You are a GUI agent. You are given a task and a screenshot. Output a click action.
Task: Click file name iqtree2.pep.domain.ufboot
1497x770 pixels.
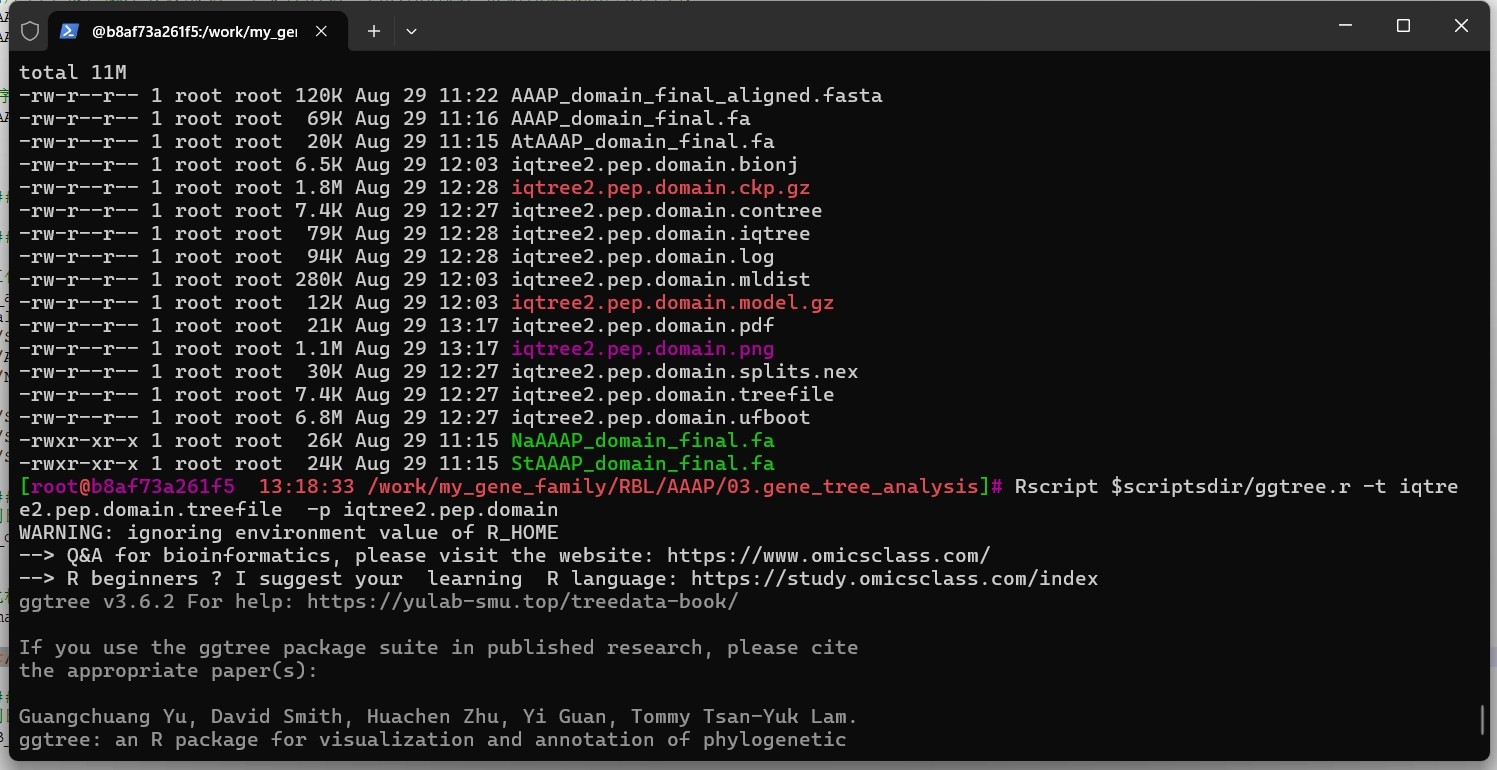pos(660,418)
